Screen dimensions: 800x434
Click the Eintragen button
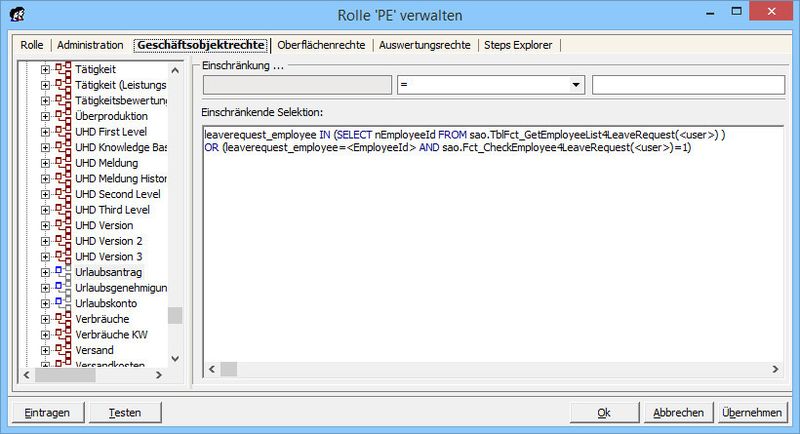point(47,413)
